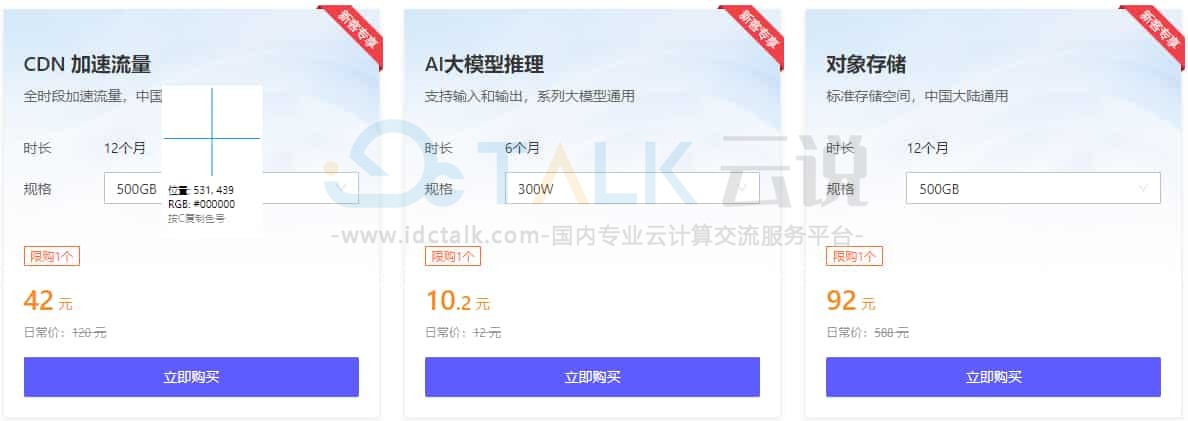Image resolution: width=1188 pixels, height=421 pixels.
Task: Open the 300W spec dropdown for AI大模型推理
Action: [592, 189]
